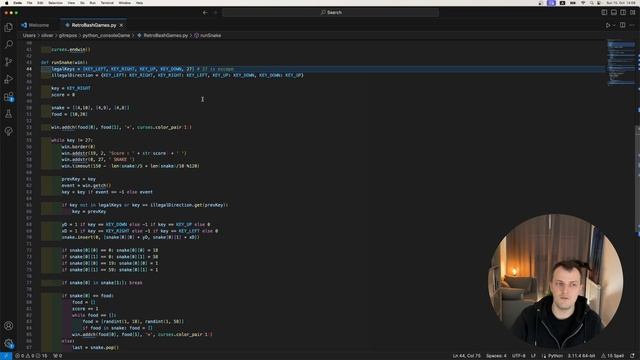Open the editor More Actions ellipsis

pyautogui.click(x=632, y=25)
